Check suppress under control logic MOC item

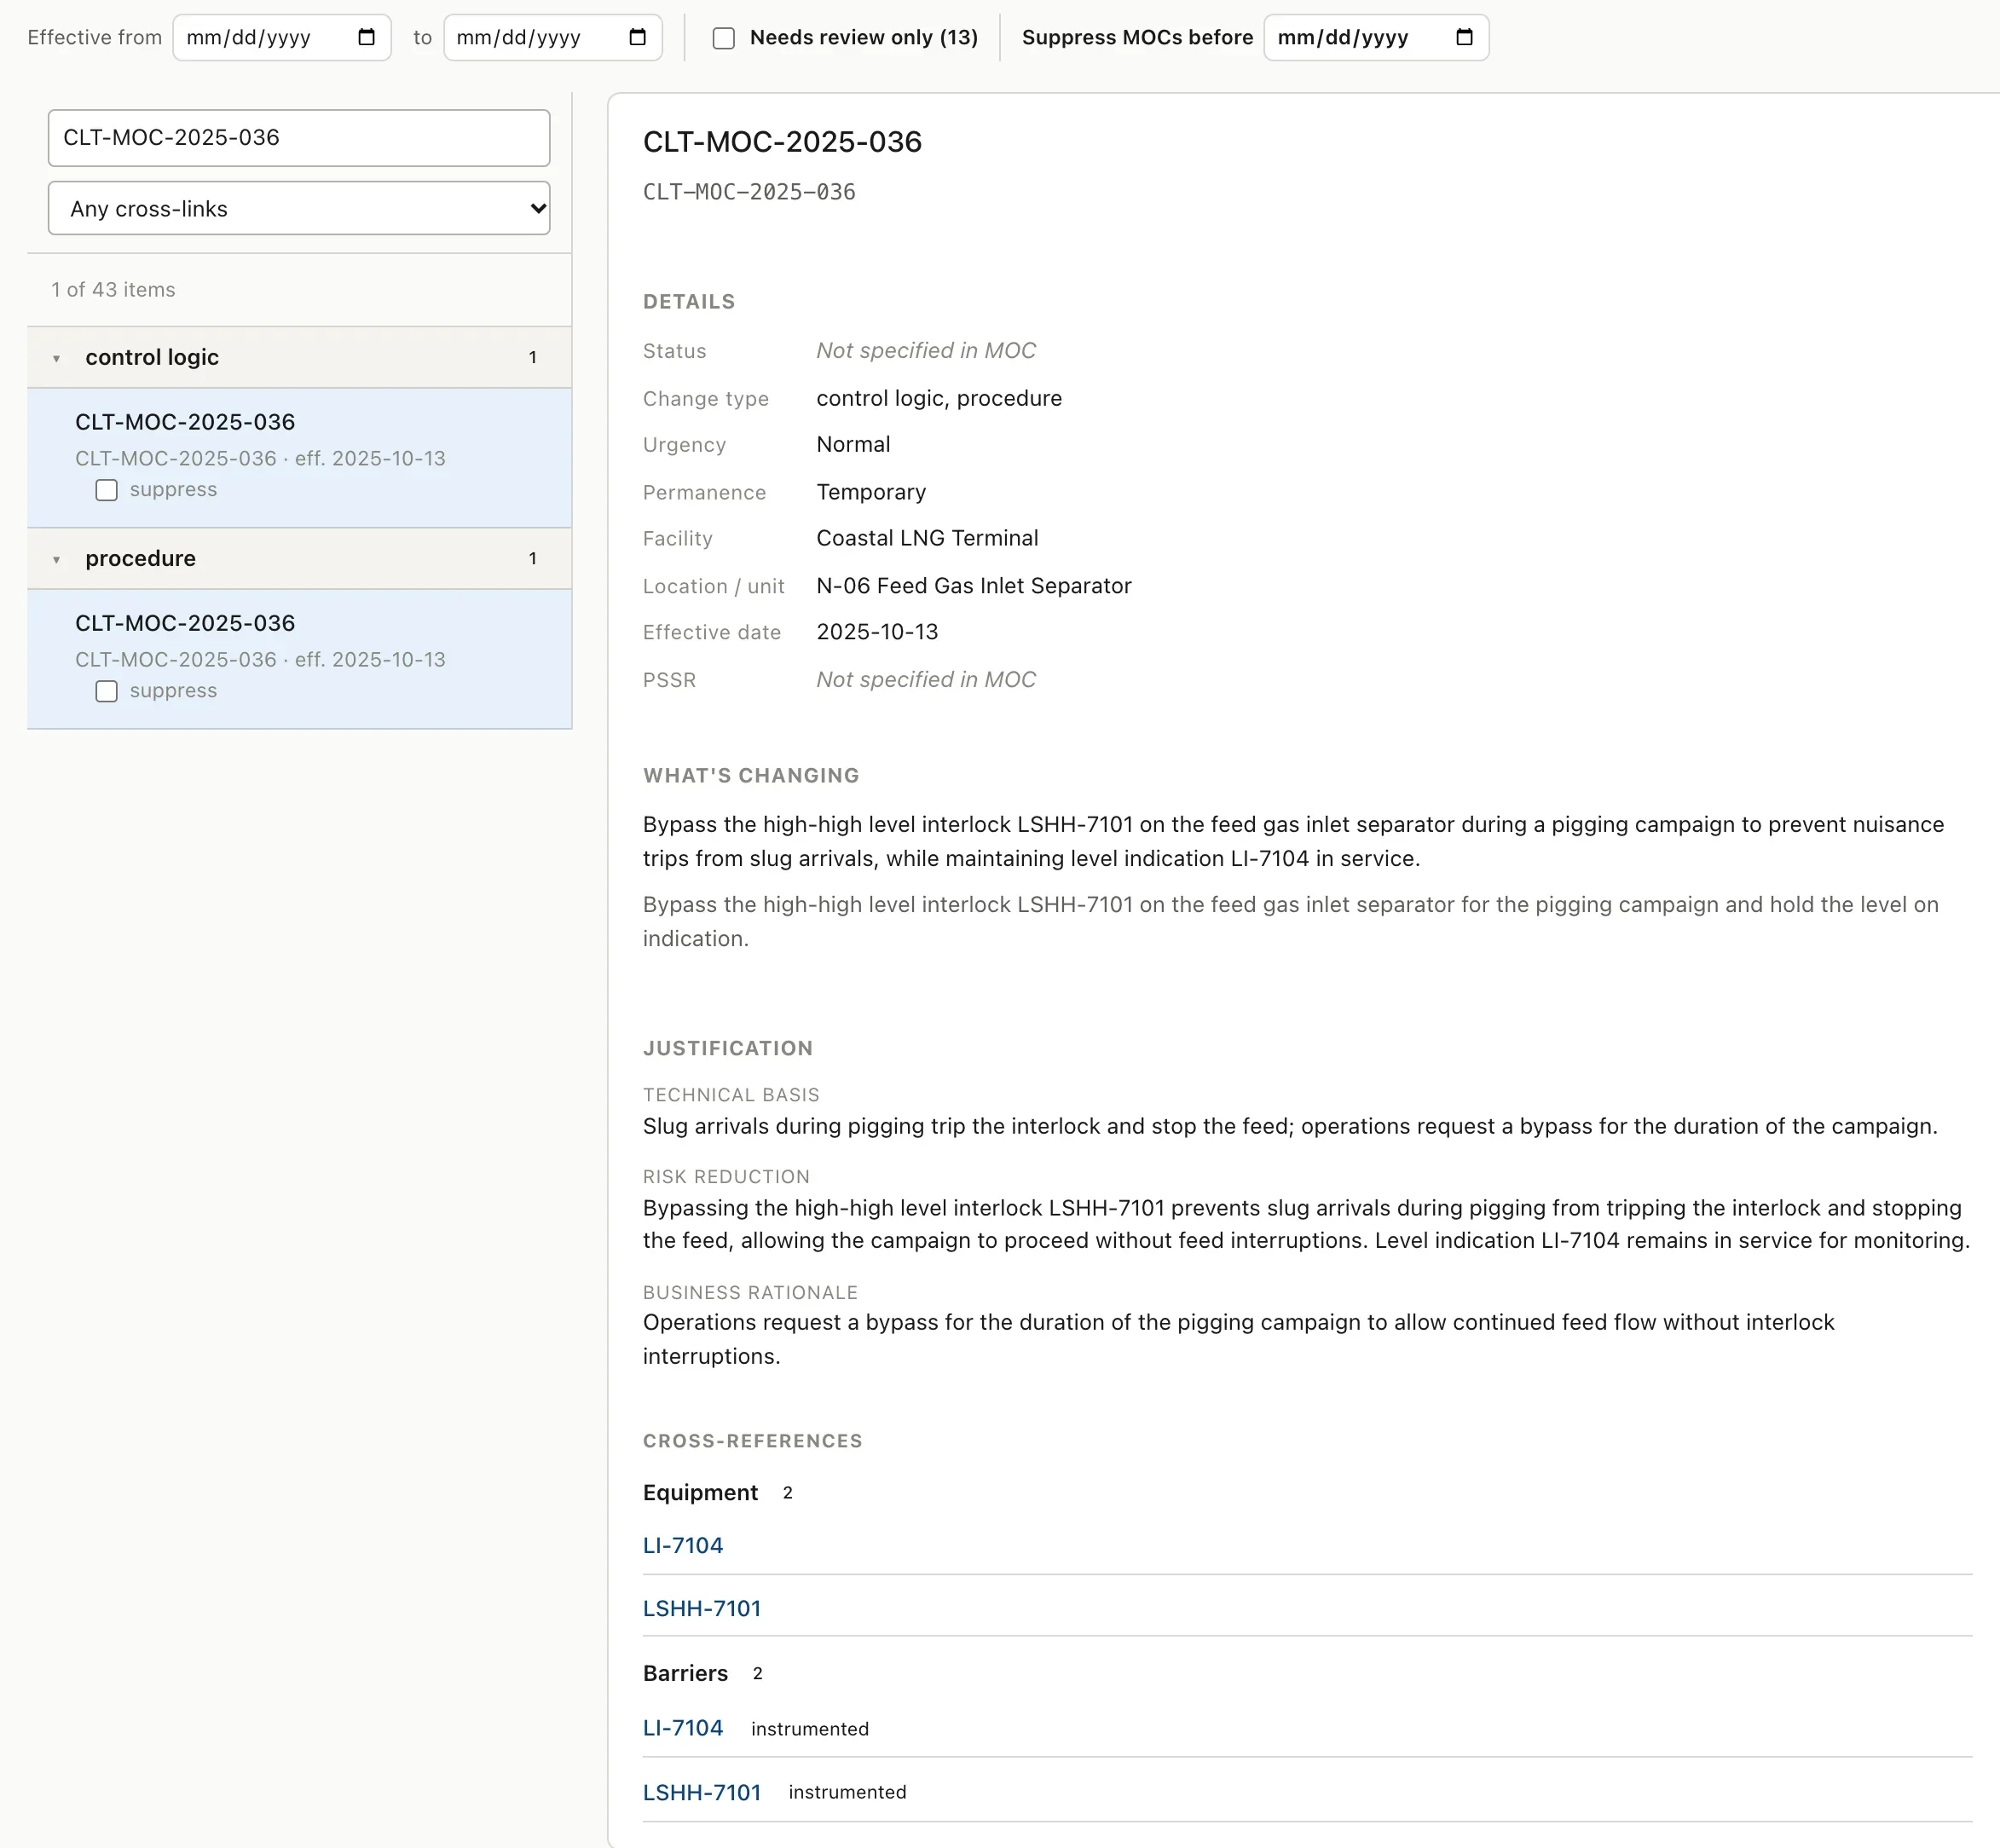pyautogui.click(x=106, y=490)
